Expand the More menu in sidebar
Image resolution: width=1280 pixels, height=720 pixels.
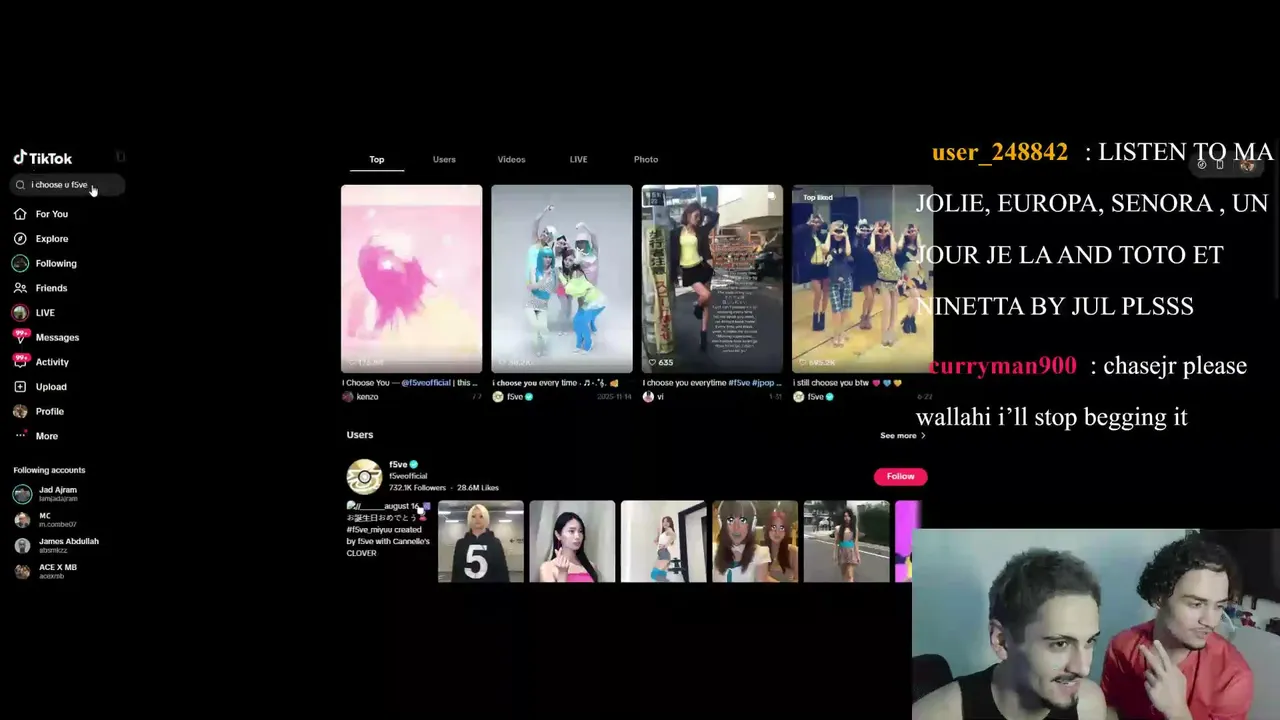click(36, 436)
